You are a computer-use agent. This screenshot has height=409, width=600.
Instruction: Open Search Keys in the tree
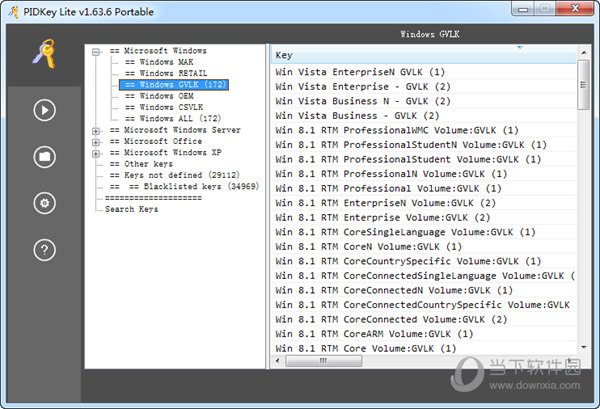point(132,209)
